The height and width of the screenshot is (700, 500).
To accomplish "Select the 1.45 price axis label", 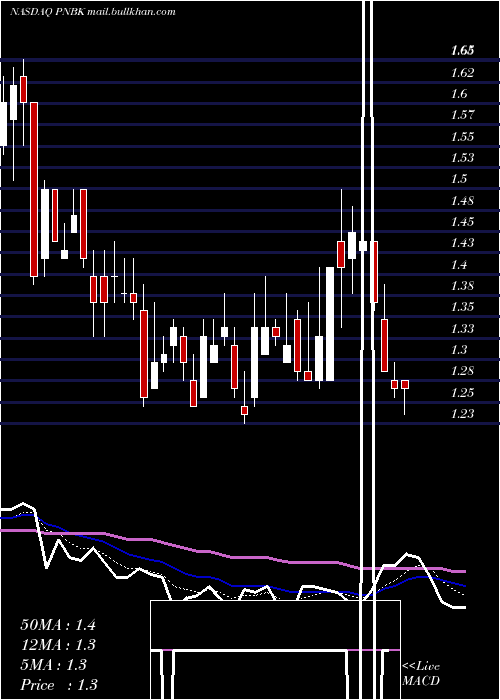I will pos(462,221).
